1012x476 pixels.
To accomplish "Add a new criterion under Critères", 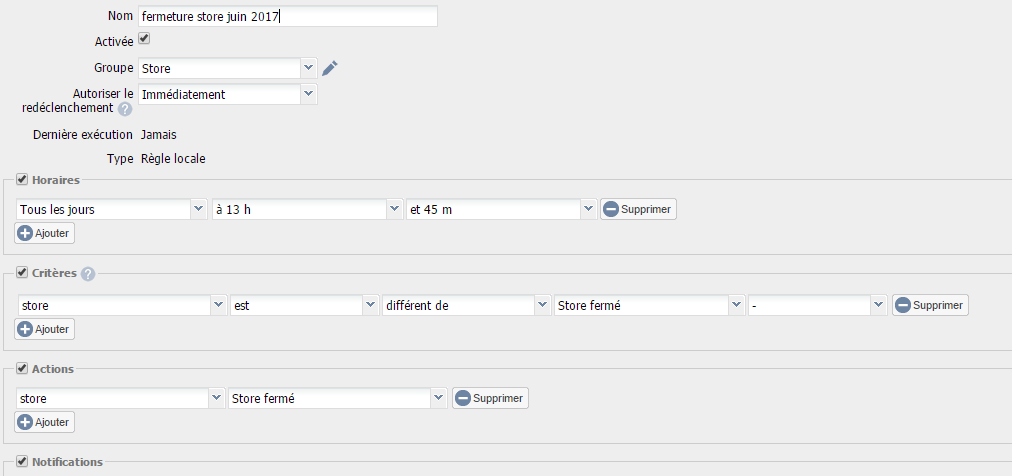I will [x=45, y=329].
